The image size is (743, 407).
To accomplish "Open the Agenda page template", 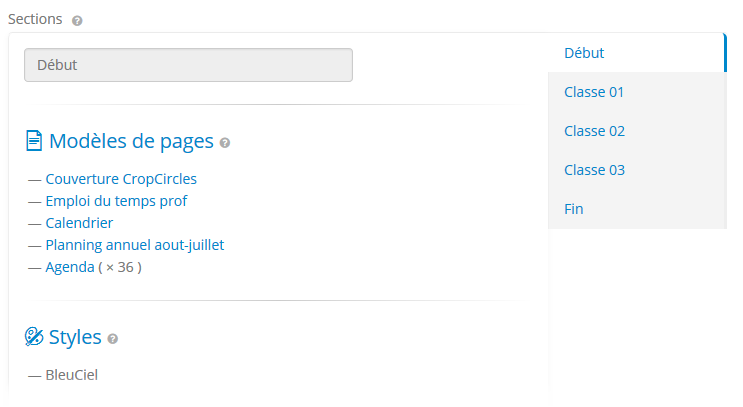I will (x=70, y=267).
